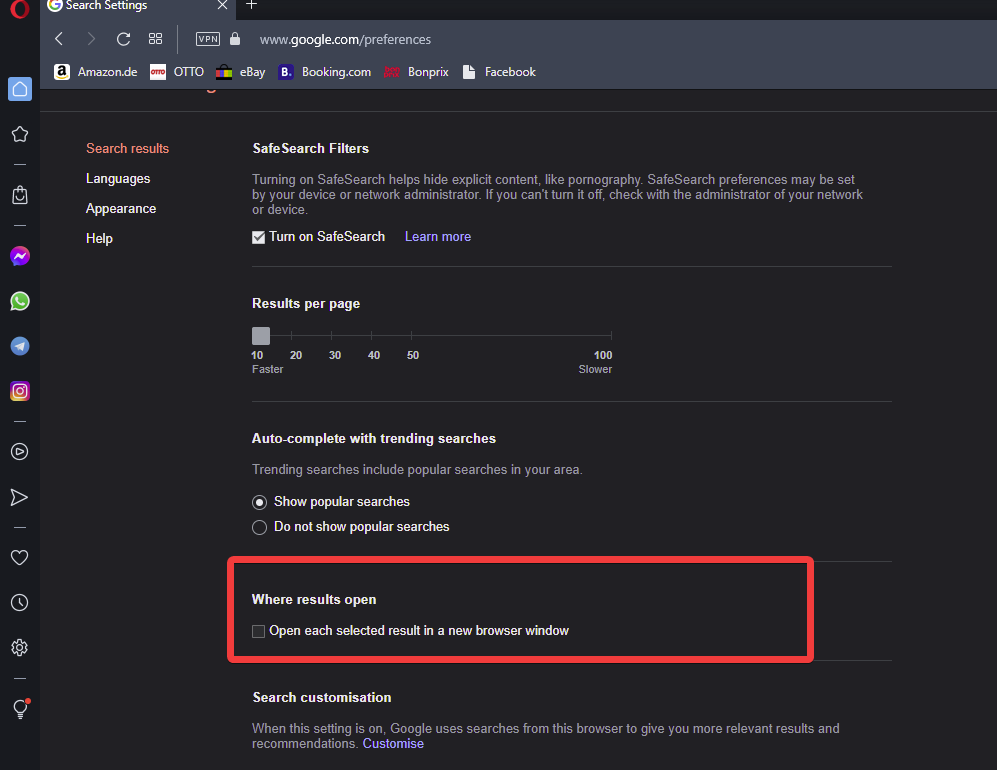Select Search results in side menu

tap(127, 149)
